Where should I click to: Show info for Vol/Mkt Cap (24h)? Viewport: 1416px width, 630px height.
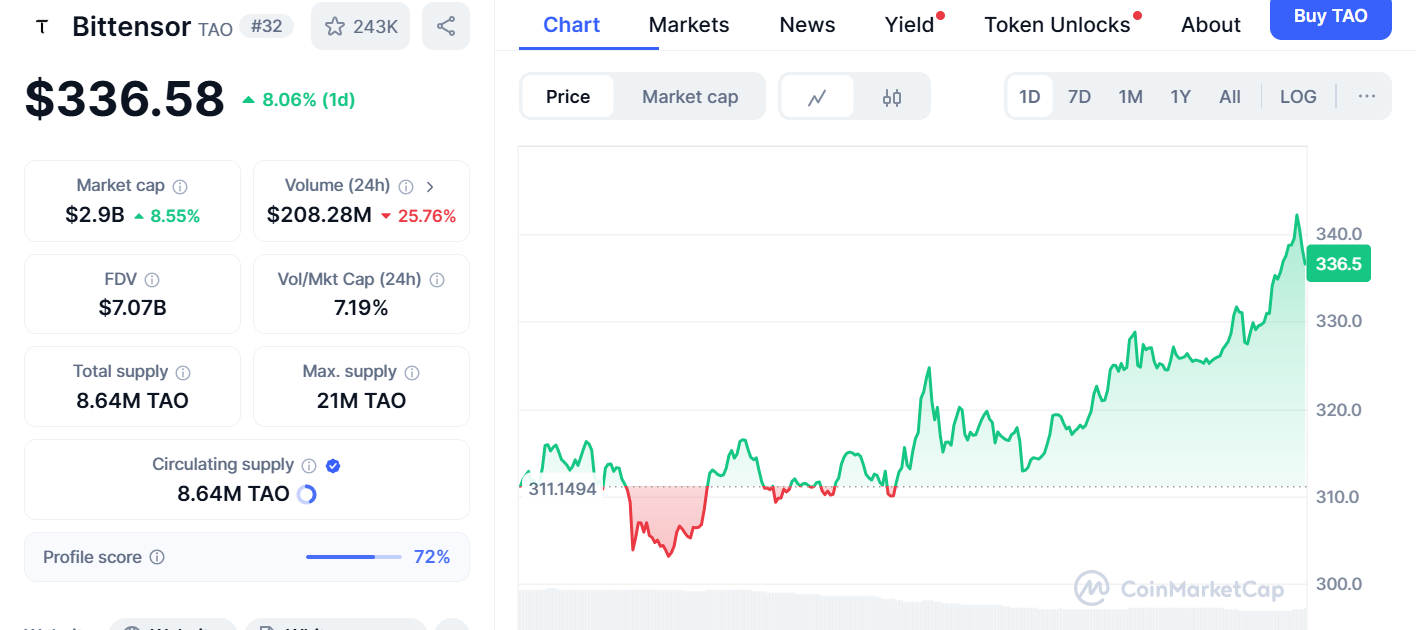point(437,280)
